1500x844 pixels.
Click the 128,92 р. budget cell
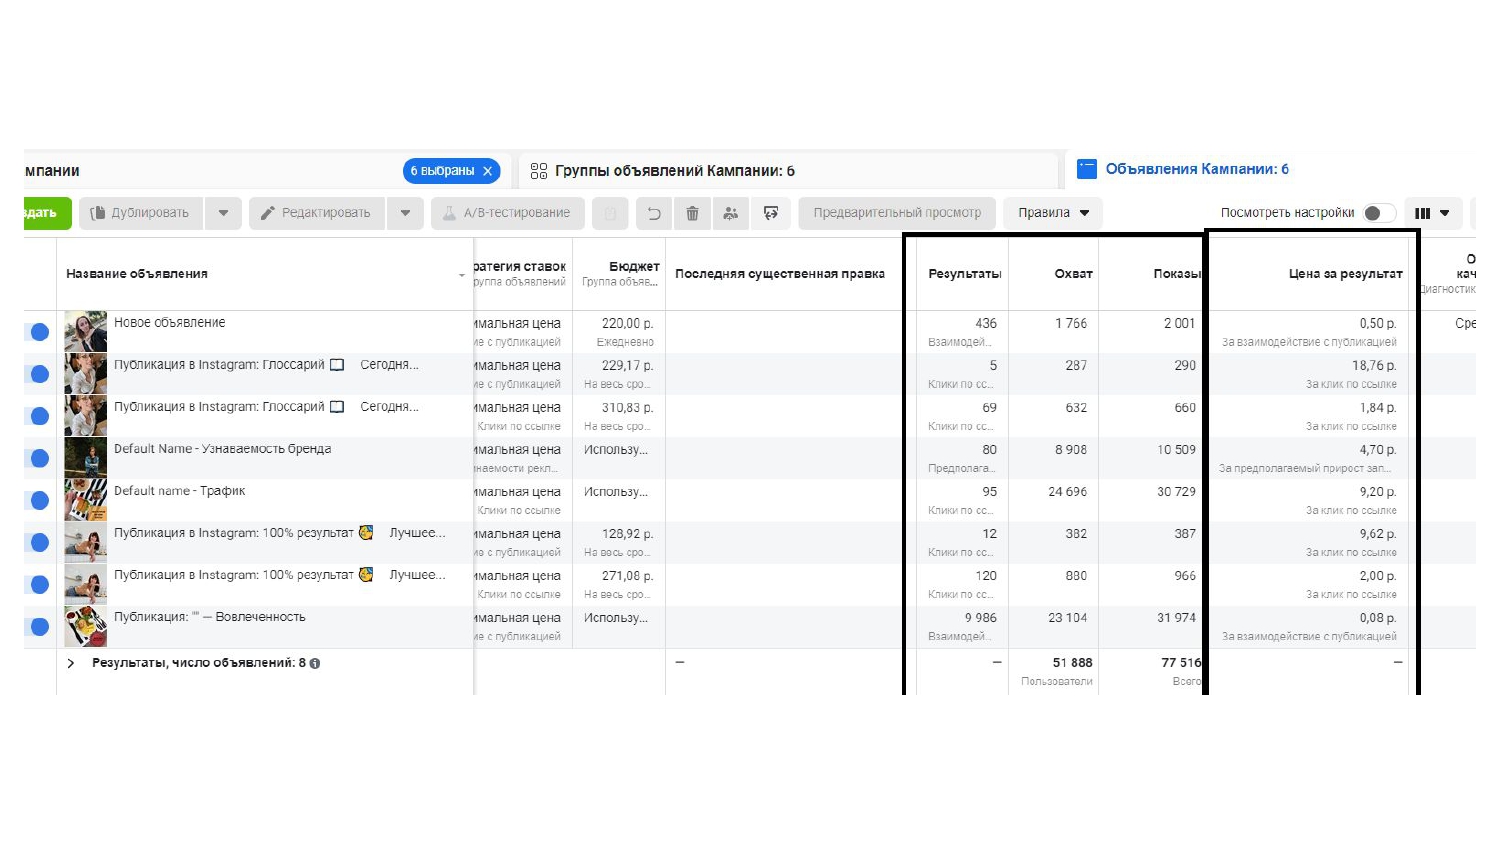[627, 534]
